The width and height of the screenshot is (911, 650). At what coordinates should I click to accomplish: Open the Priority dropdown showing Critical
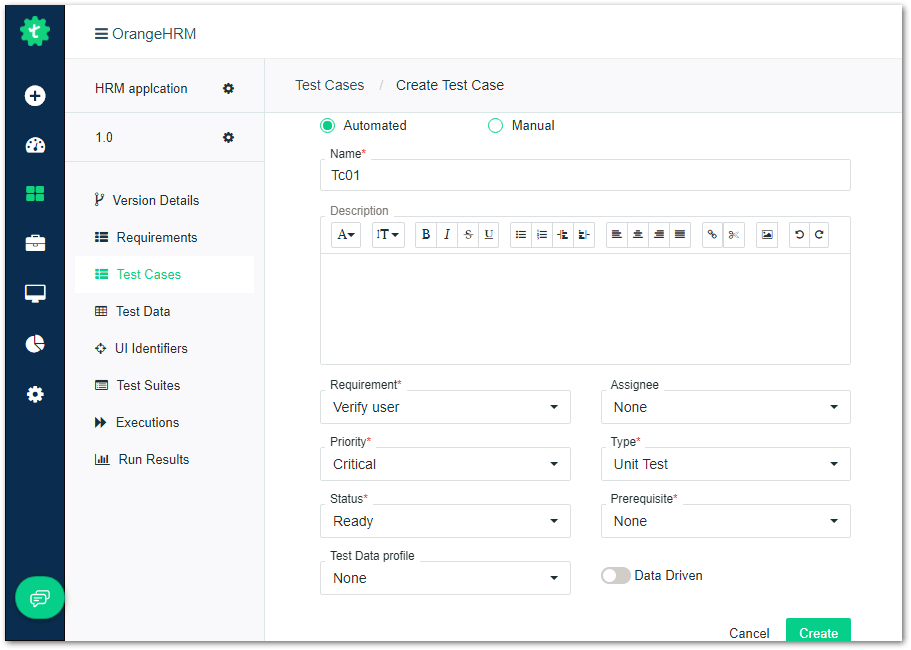click(445, 464)
